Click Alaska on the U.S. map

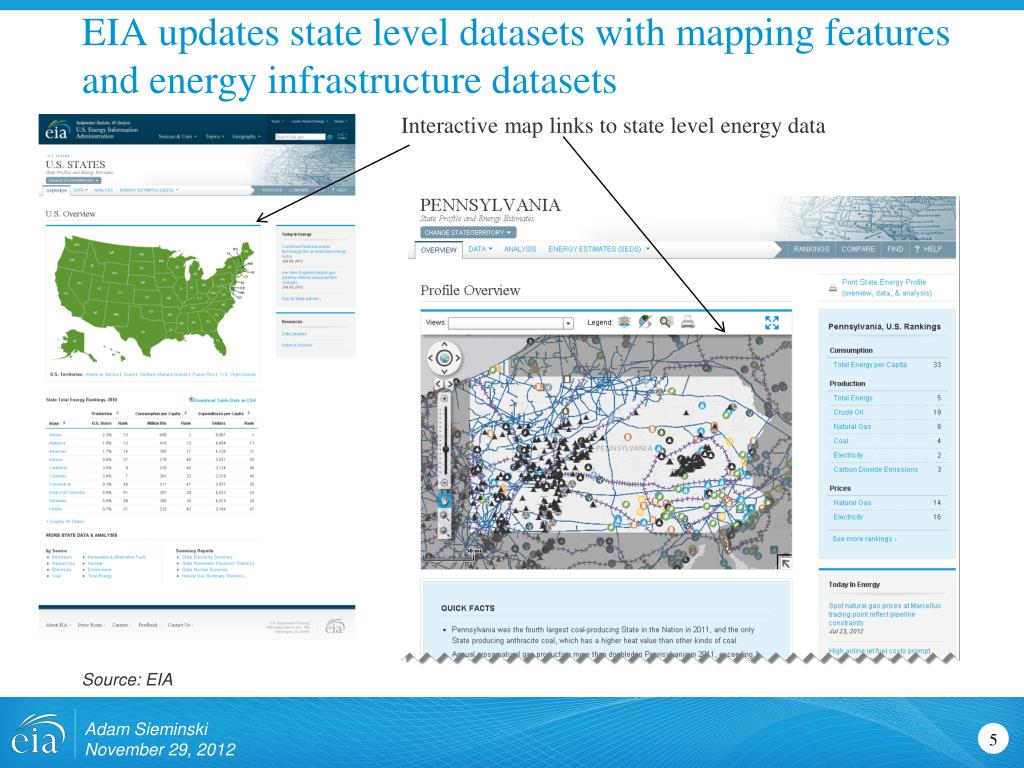coord(74,344)
